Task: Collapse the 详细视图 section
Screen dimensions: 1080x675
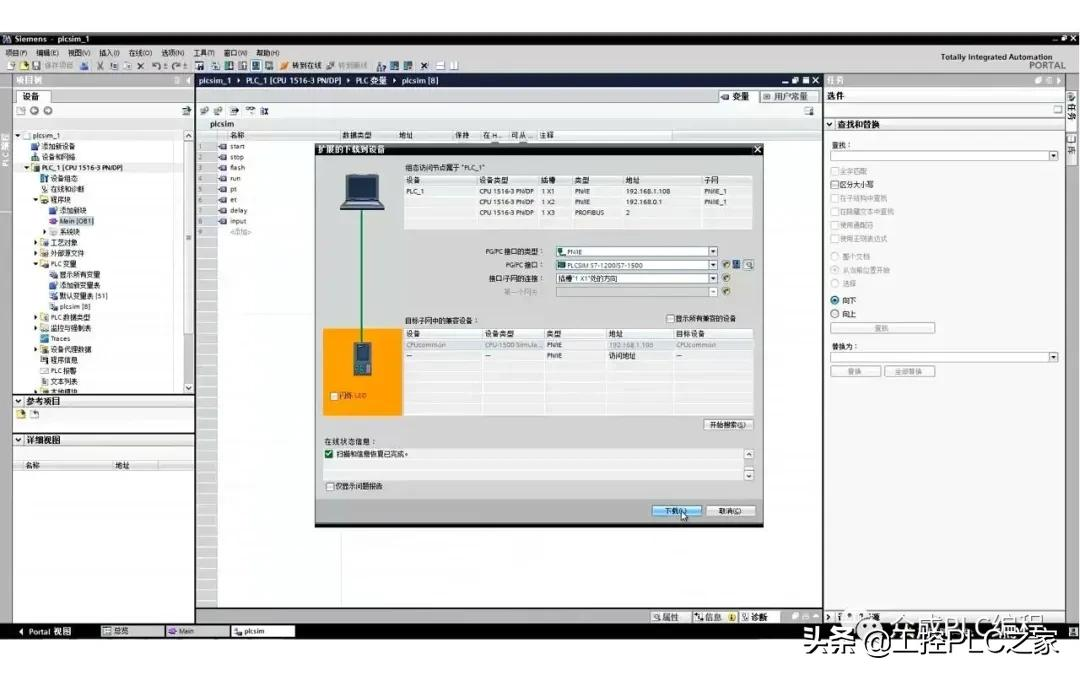Action: tap(19, 439)
